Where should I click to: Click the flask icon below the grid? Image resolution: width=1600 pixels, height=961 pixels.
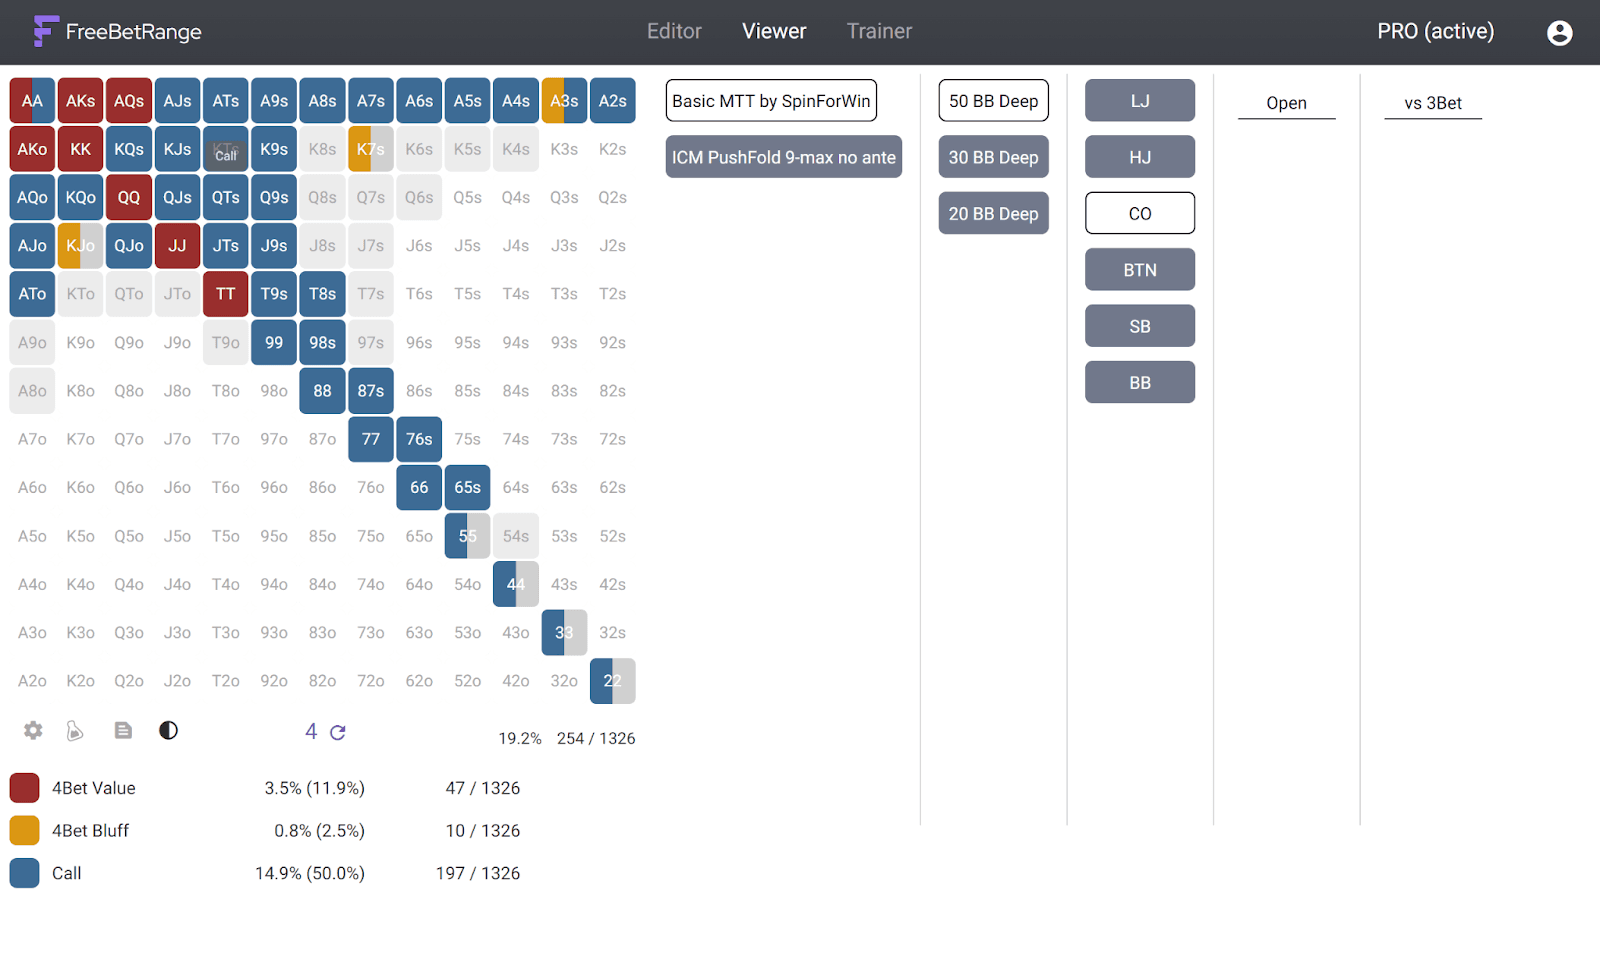pos(75,731)
